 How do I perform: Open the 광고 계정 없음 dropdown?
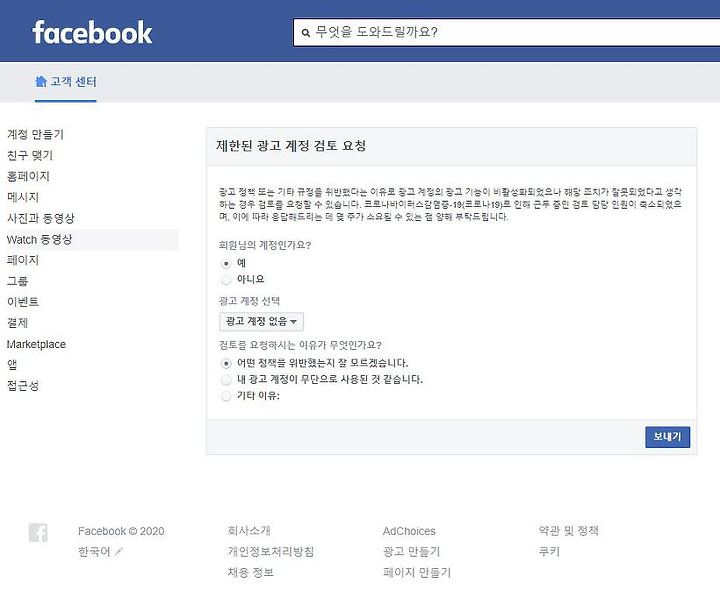point(261,321)
